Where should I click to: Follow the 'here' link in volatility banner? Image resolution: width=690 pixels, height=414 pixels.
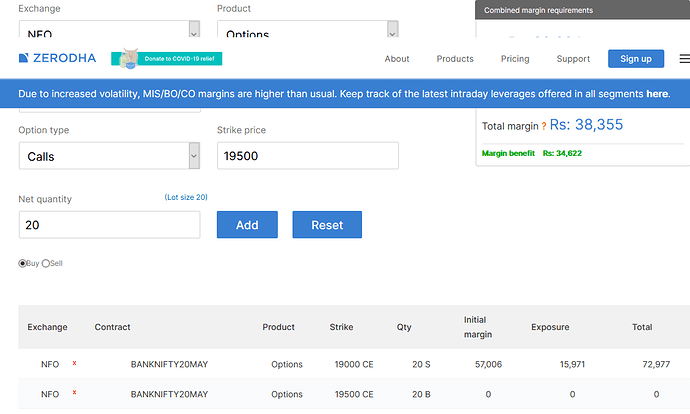coord(657,94)
